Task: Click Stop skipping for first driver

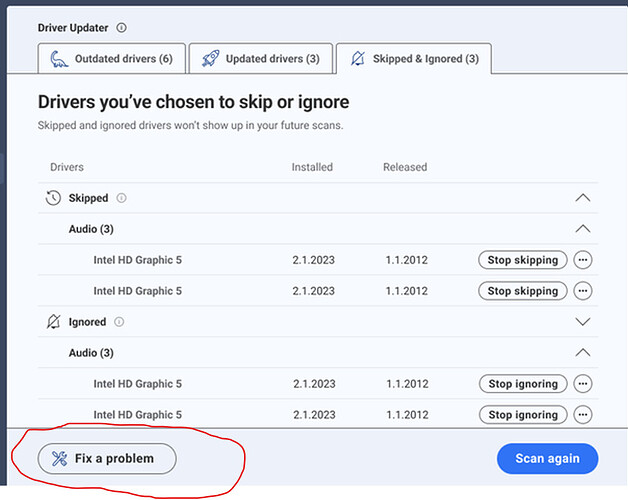Action: pyautogui.click(x=523, y=260)
